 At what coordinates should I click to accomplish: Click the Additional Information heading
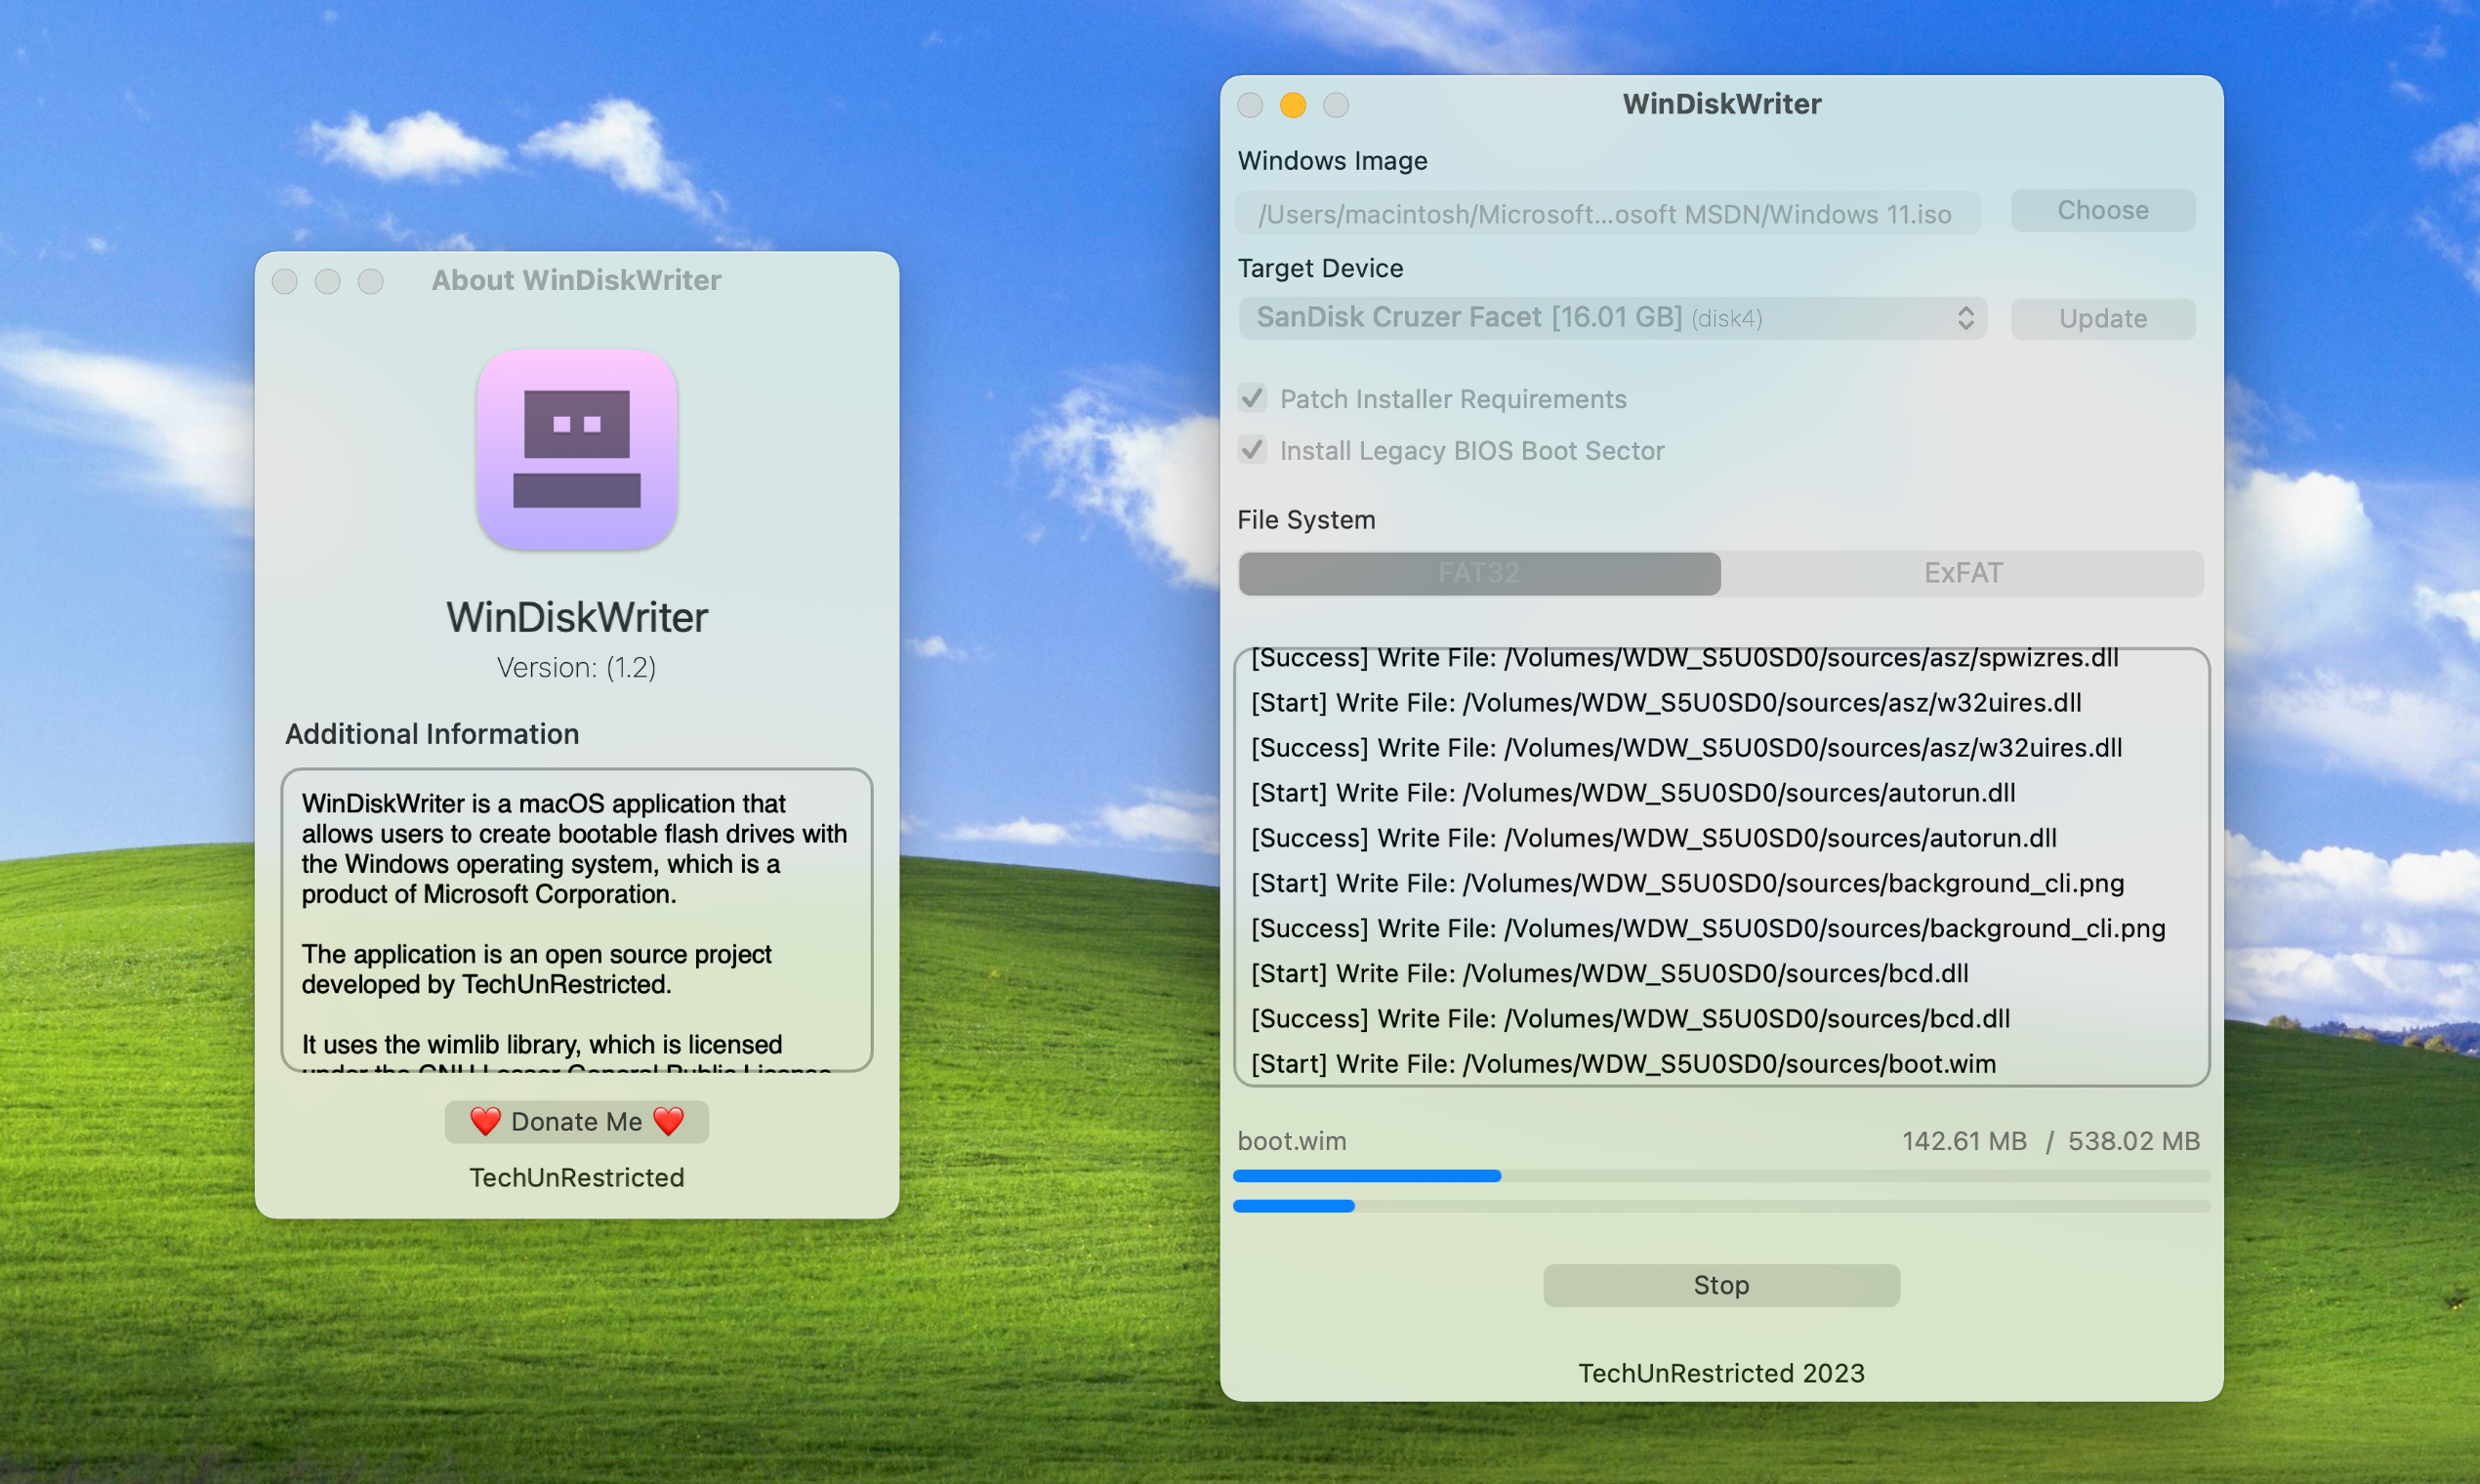(432, 734)
